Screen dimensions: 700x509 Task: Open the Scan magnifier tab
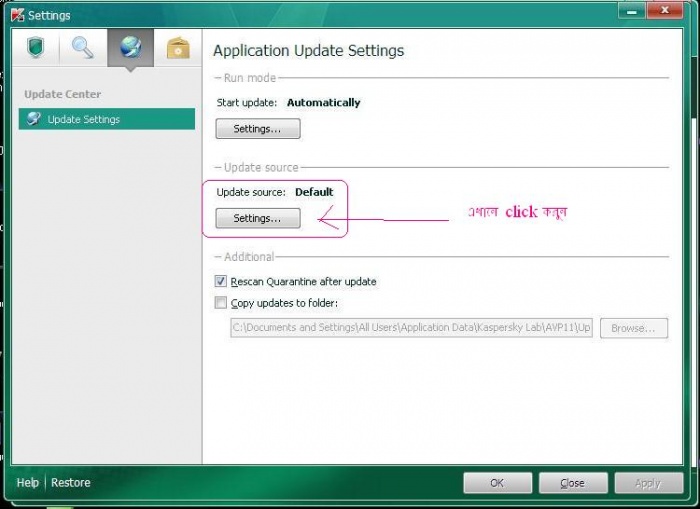[83, 48]
